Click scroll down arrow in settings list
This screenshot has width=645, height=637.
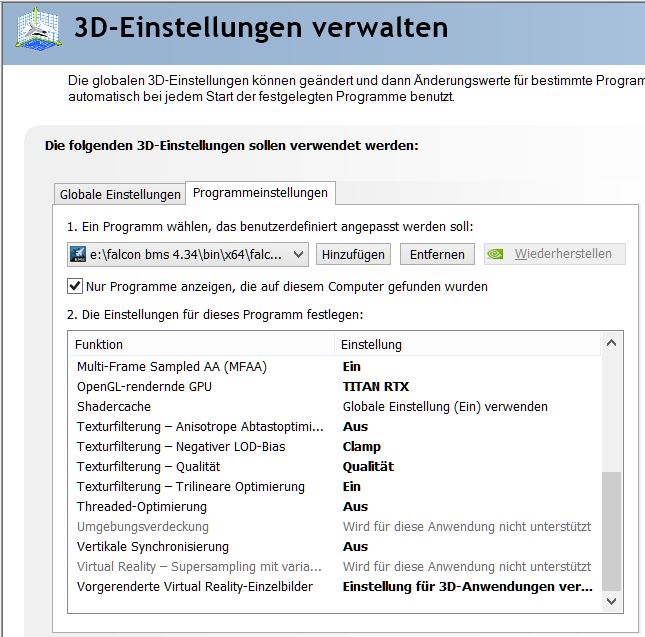(611, 601)
